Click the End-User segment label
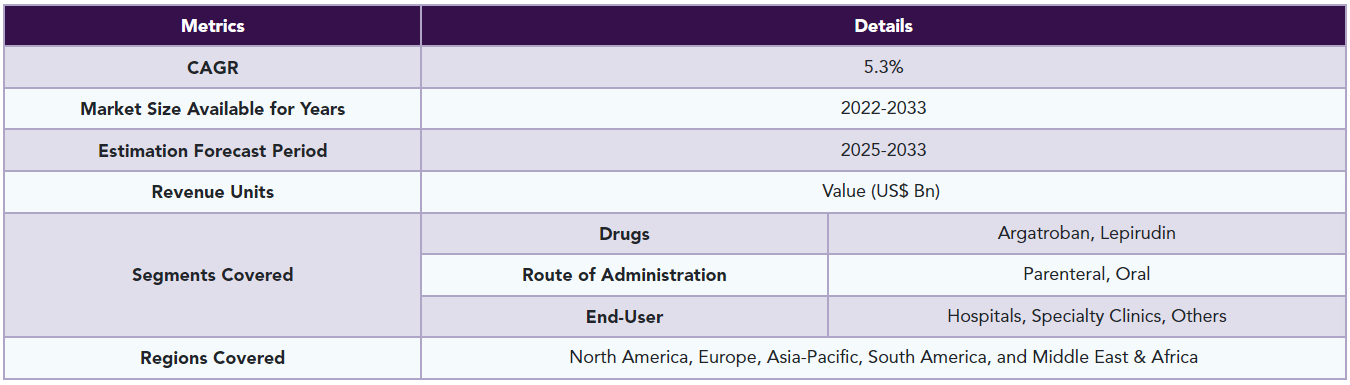This screenshot has height=385, width=1350. [624, 317]
